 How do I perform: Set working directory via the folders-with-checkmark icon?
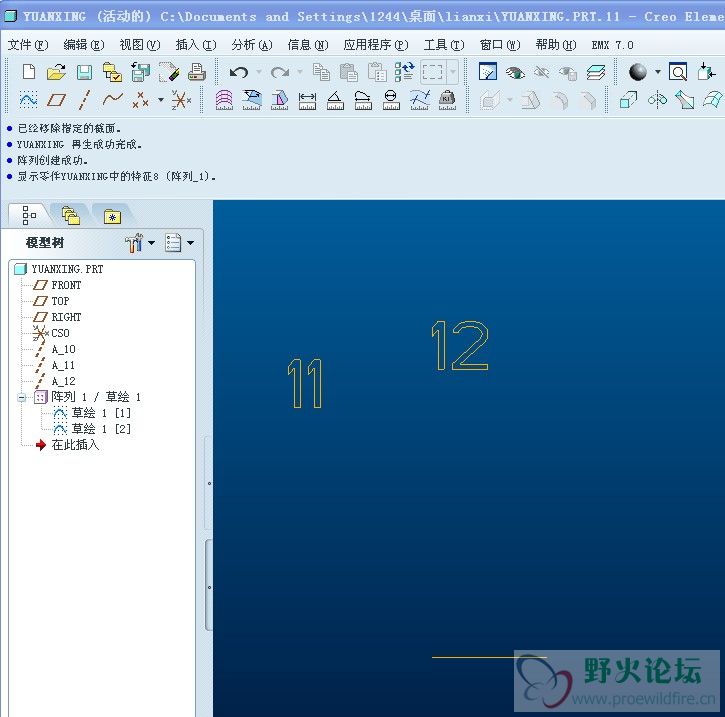(x=112, y=72)
